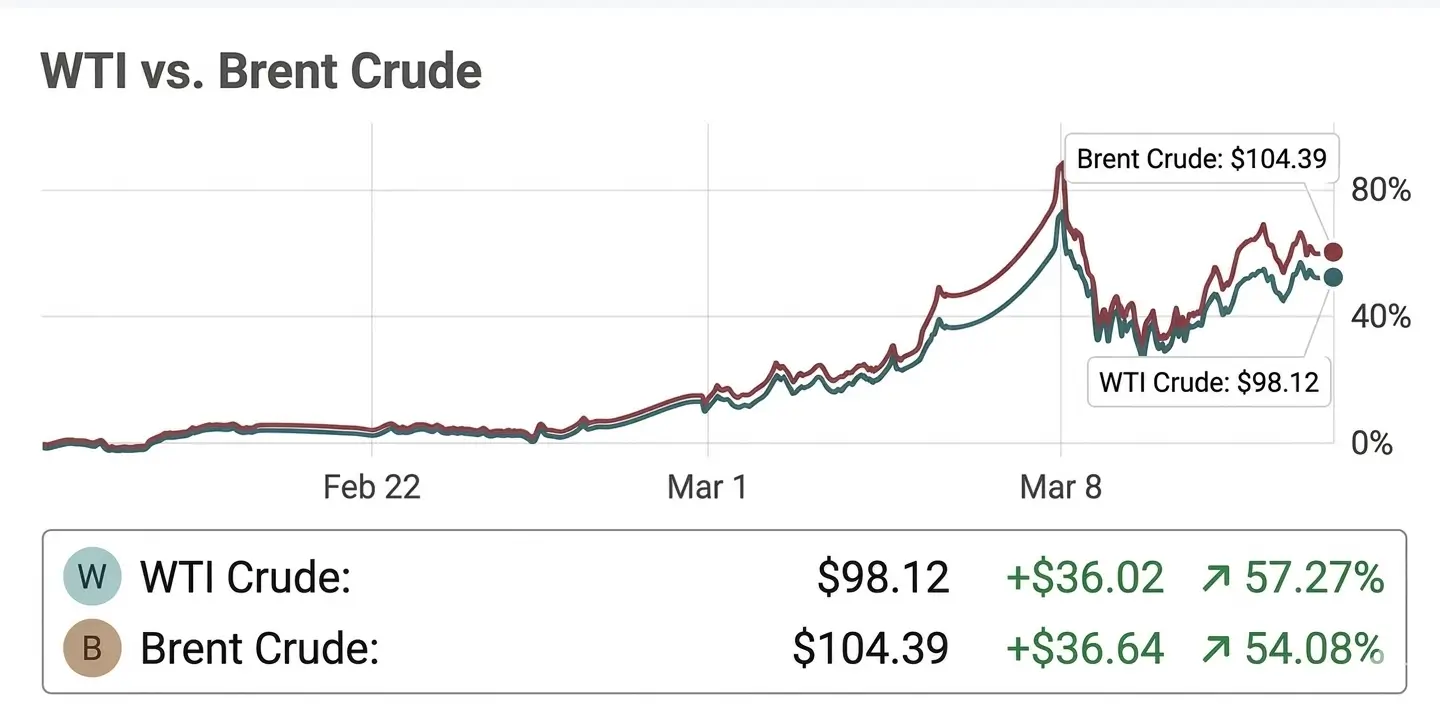Click the +$36.02 WTI change value
Image resolution: width=1440 pixels, height=720 pixels.
tap(1084, 578)
